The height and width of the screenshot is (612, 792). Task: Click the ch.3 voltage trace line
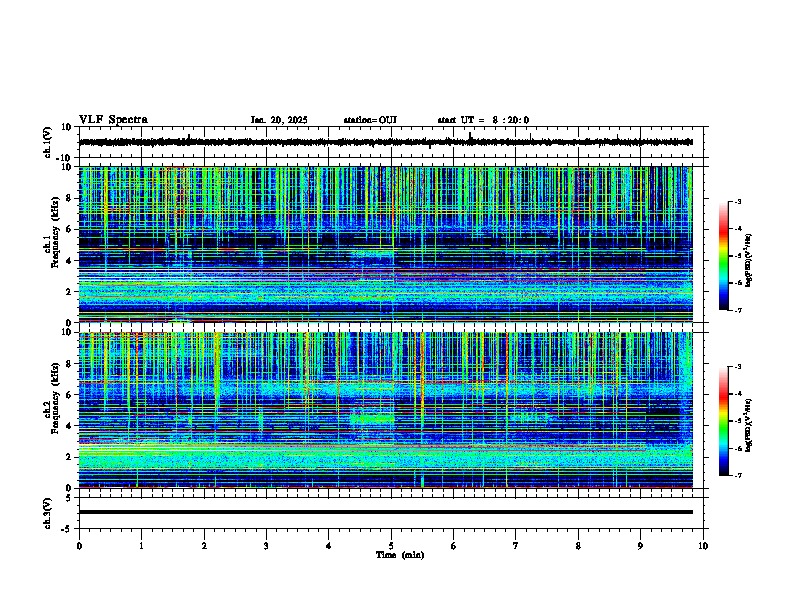385,512
